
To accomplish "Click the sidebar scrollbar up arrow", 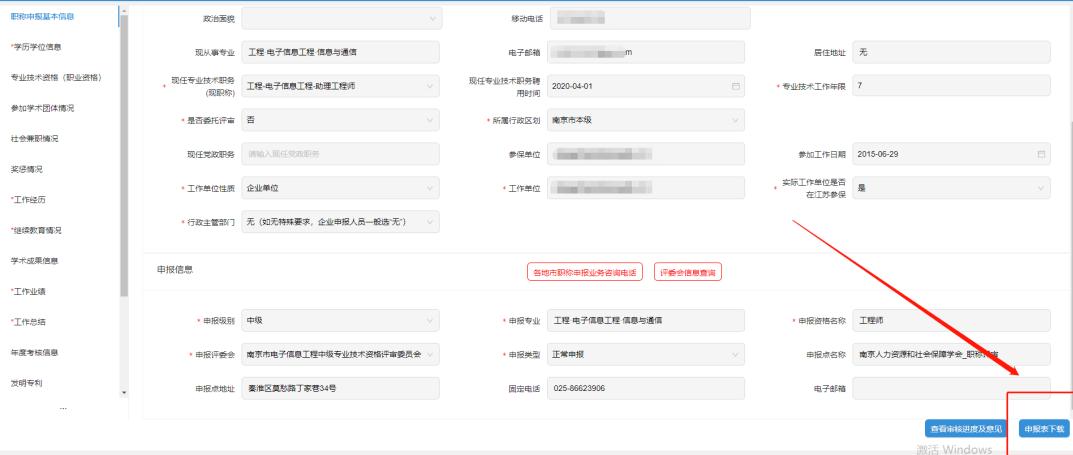I will click(124, 11).
